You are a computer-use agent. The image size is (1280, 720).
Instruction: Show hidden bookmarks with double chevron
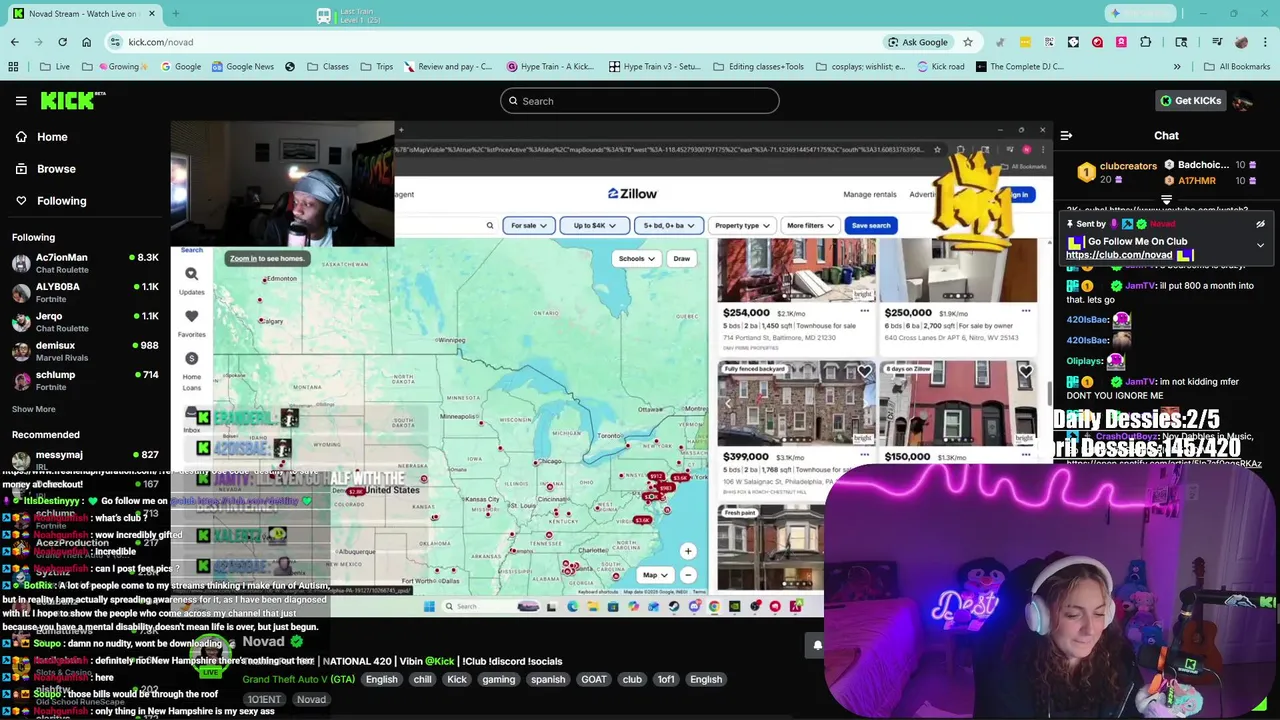point(1177,67)
